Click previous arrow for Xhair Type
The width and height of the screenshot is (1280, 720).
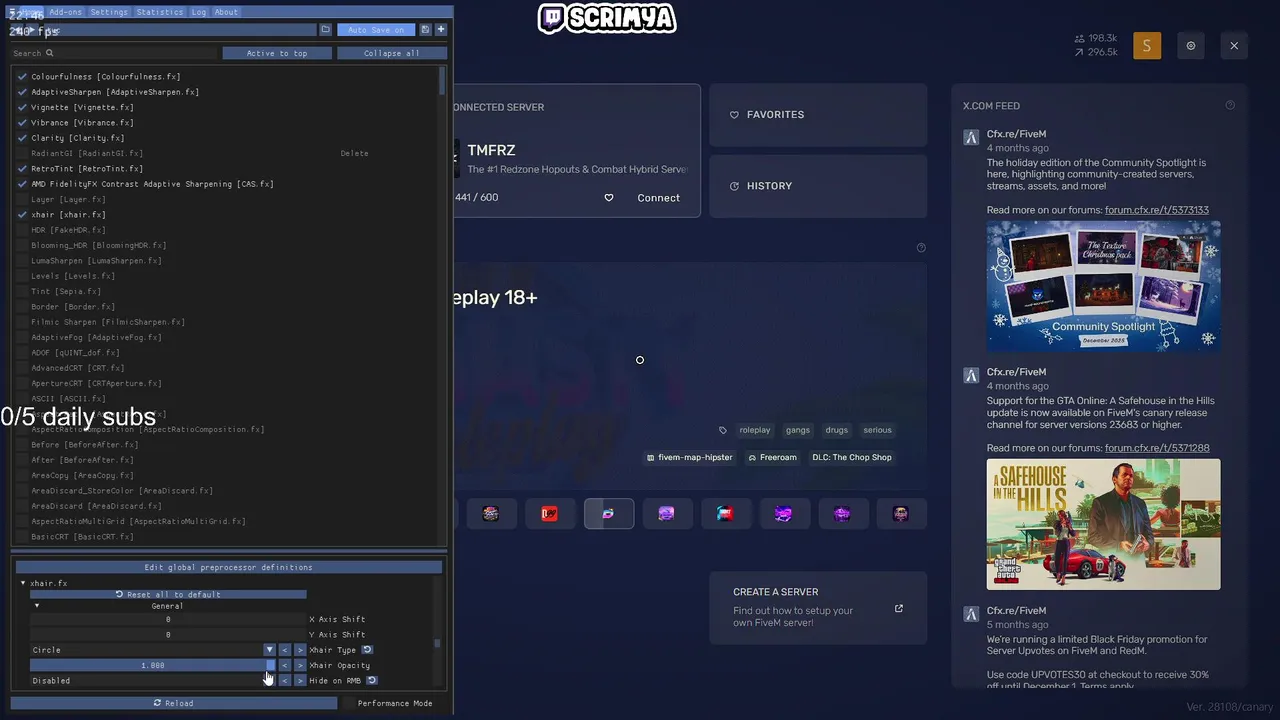[x=284, y=650]
